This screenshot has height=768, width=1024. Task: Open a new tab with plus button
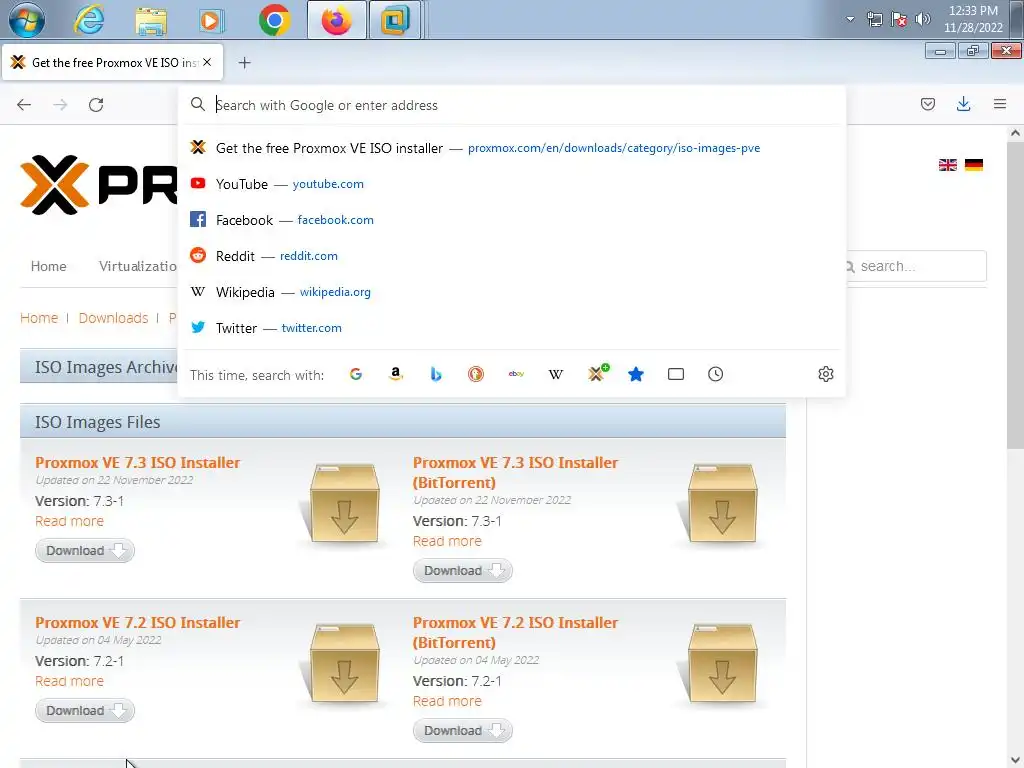tap(244, 63)
